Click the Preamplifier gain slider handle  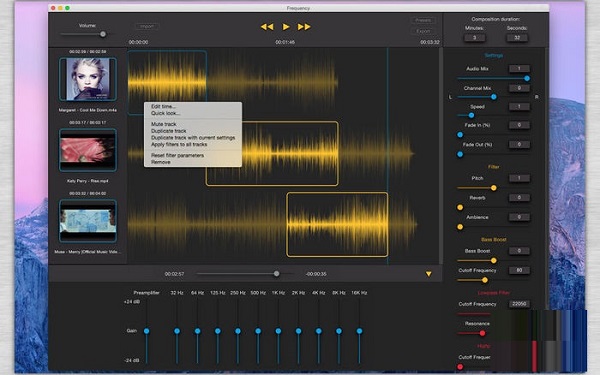coord(147,331)
